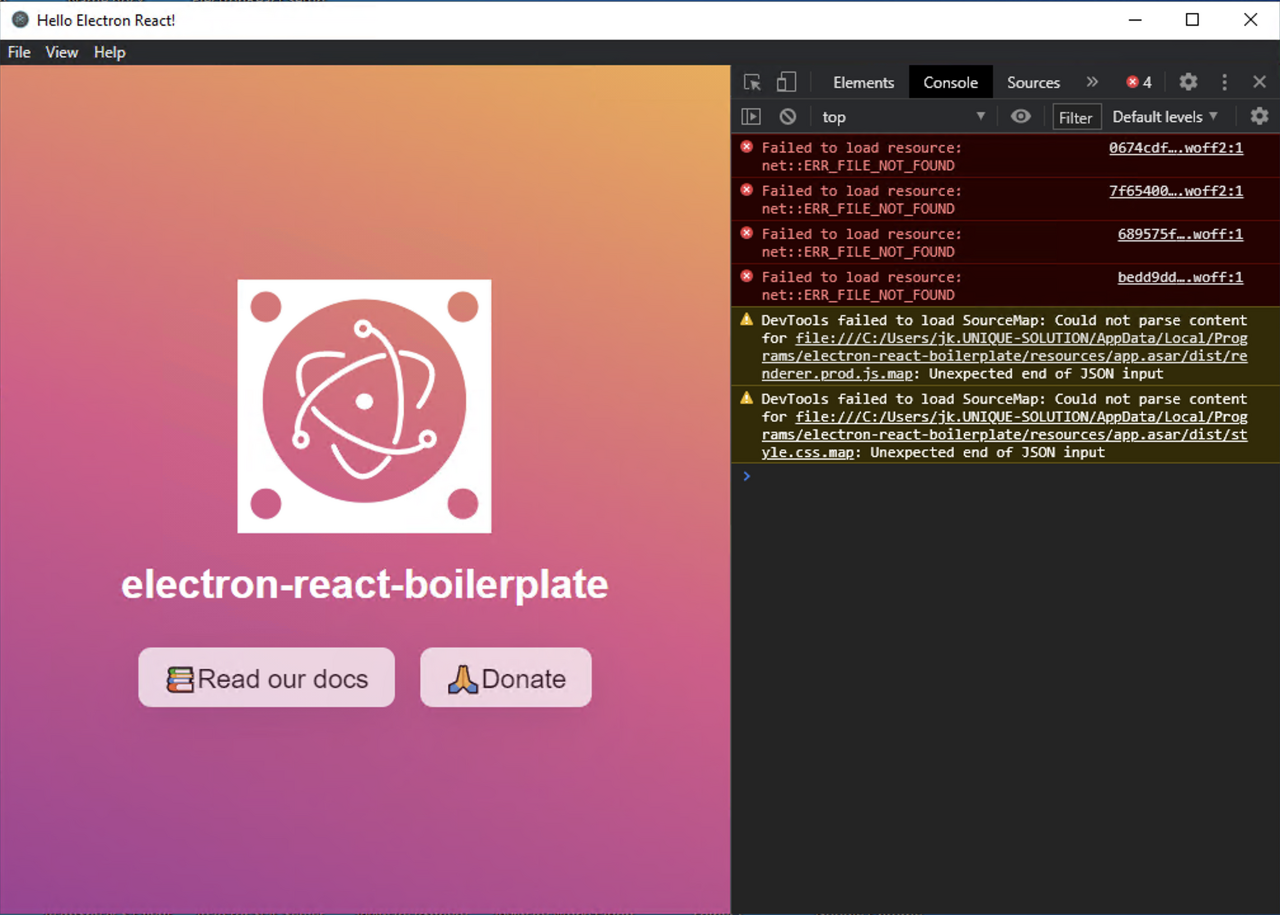
Task: Open the File menu
Action: [x=19, y=52]
